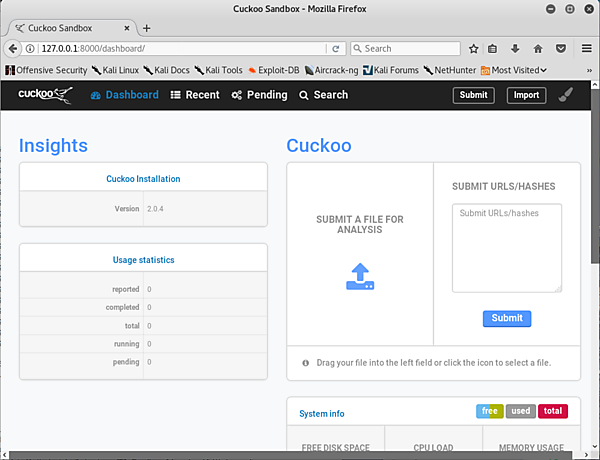Click the file upload icon
600x460 pixels.
[x=360, y=277]
